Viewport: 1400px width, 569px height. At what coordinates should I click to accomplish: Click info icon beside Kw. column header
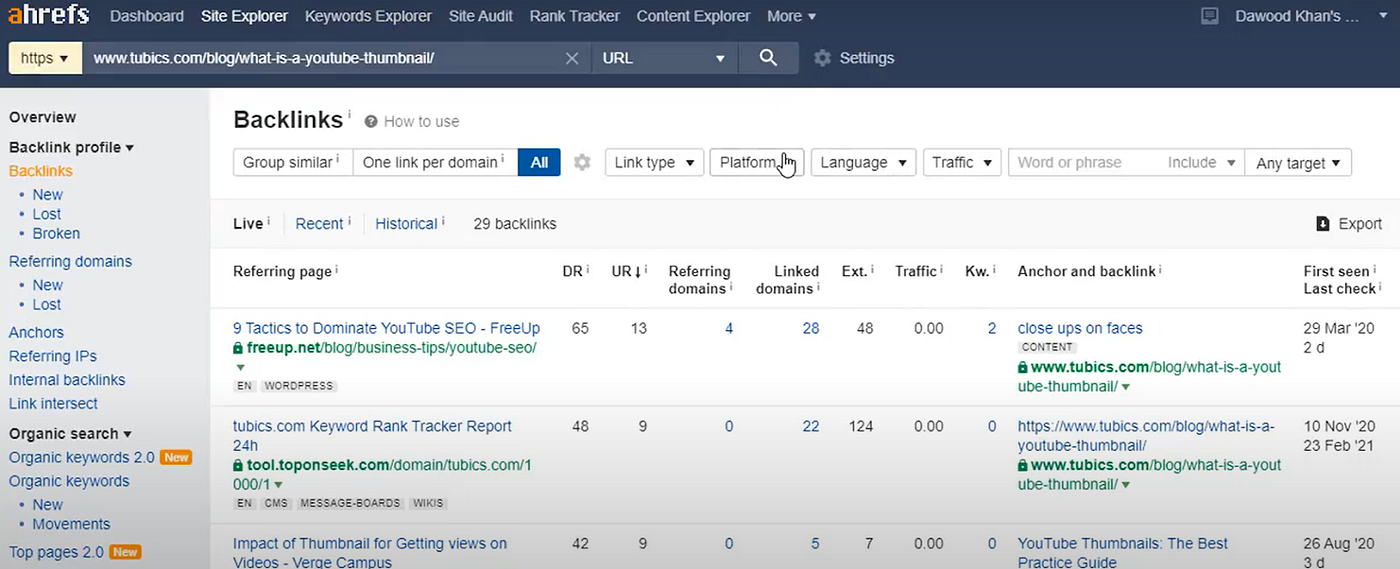[x=994, y=270]
